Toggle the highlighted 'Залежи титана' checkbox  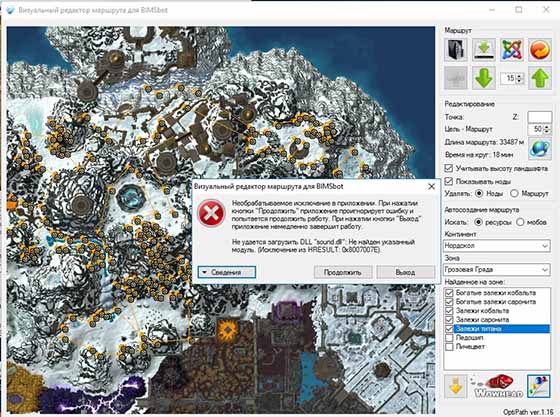click(449, 328)
